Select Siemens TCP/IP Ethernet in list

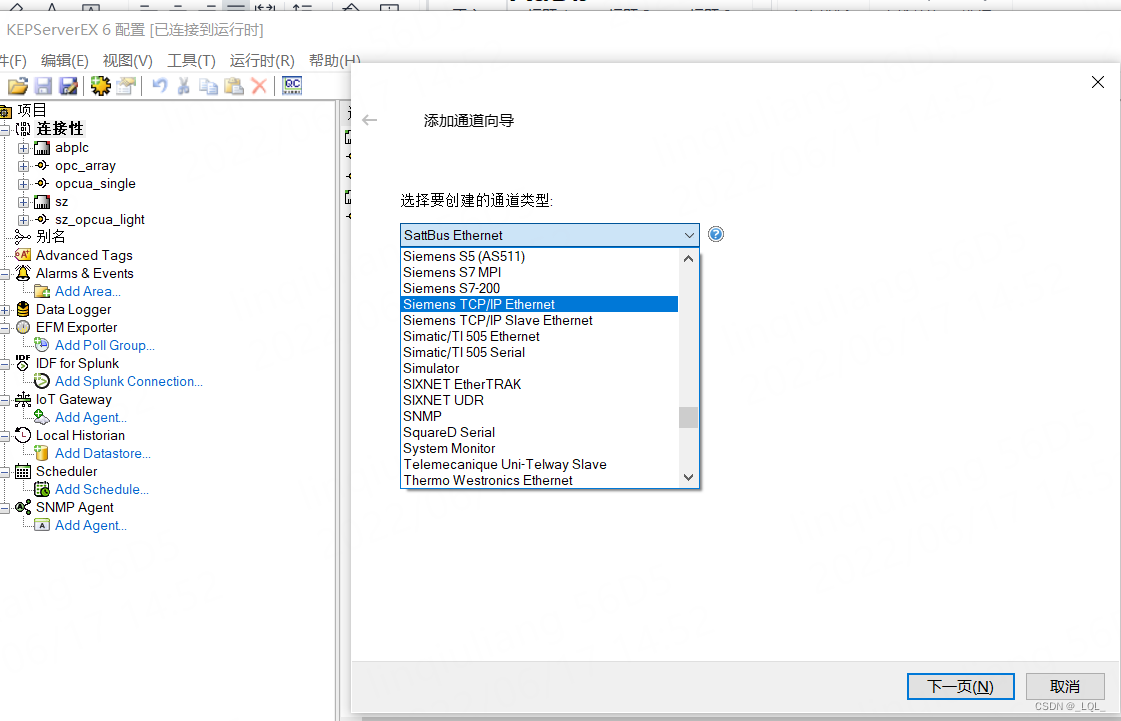(540, 305)
